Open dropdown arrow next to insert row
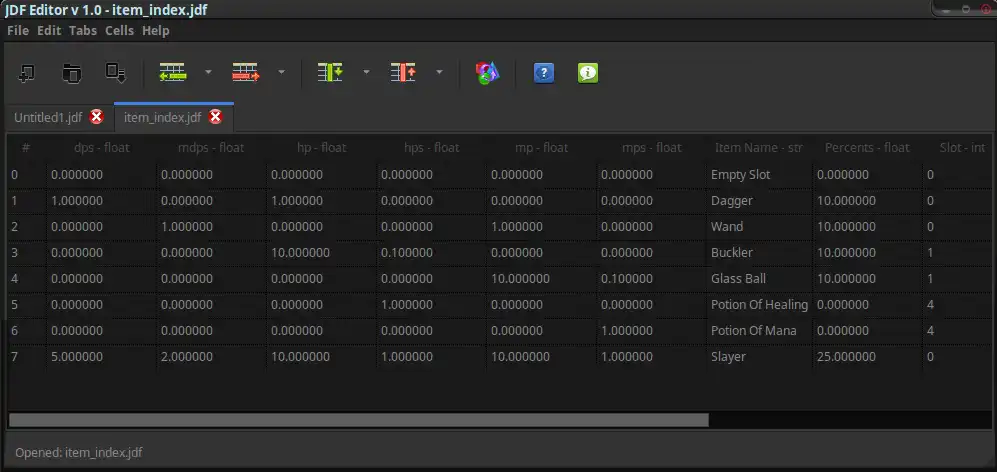The height and width of the screenshot is (472, 997). click(208, 73)
